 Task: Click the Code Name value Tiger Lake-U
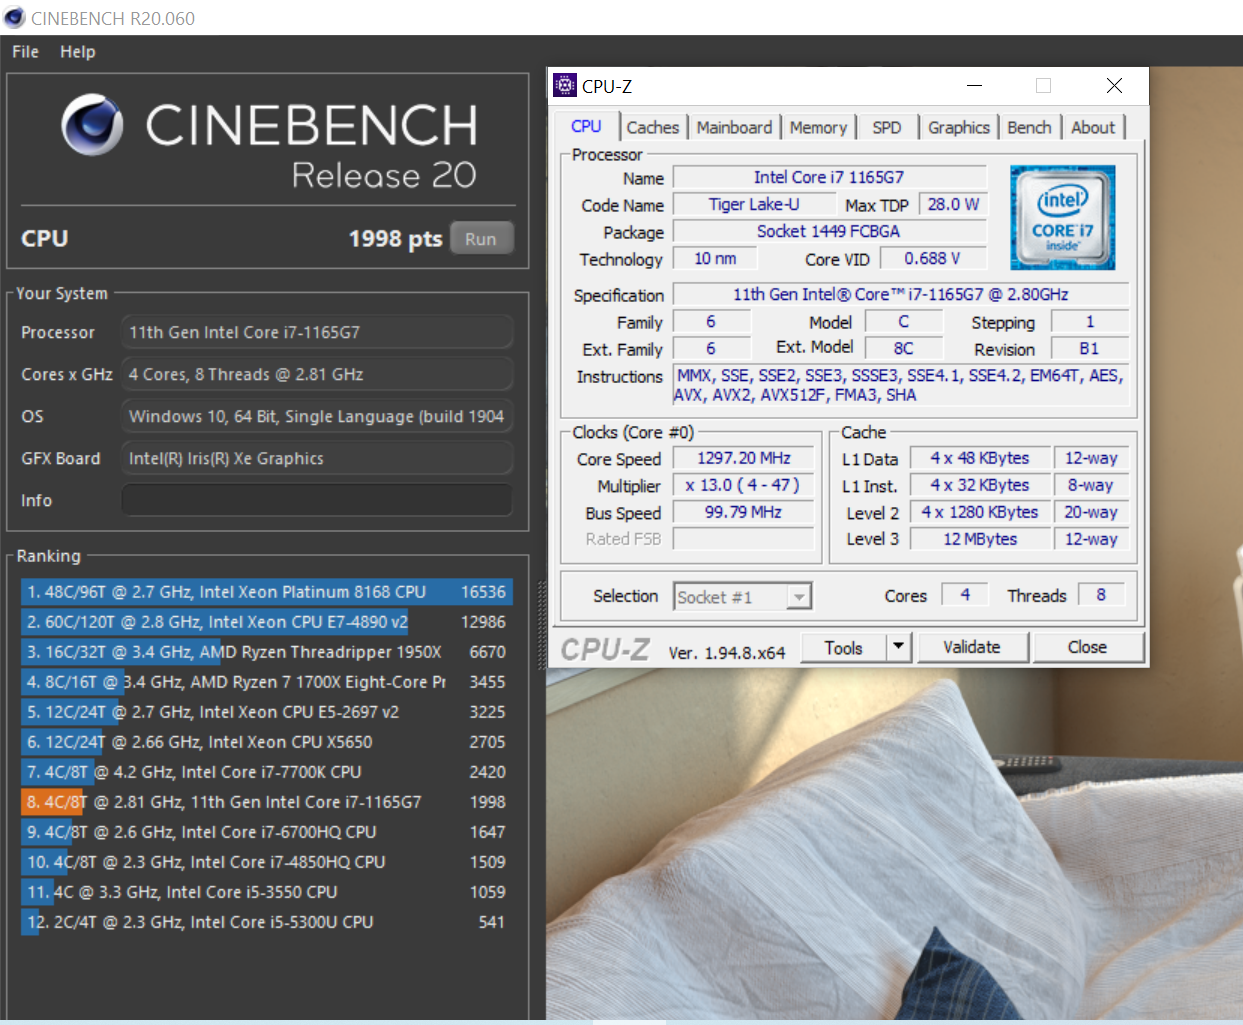[754, 204]
